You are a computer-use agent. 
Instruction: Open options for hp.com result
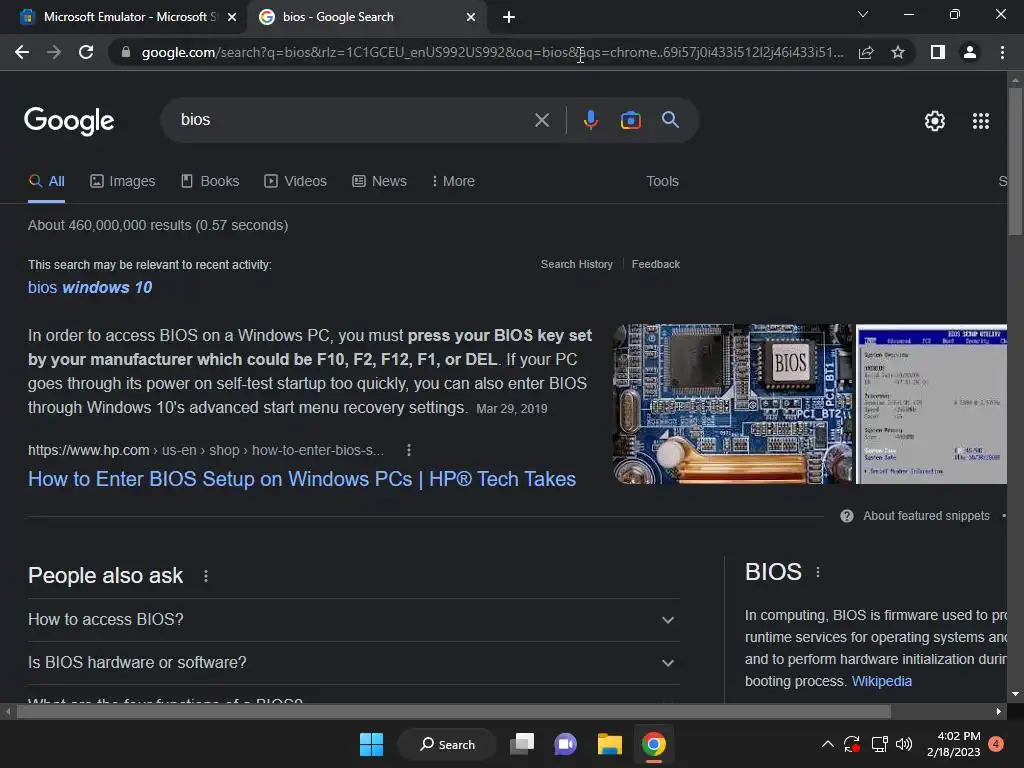click(x=409, y=450)
